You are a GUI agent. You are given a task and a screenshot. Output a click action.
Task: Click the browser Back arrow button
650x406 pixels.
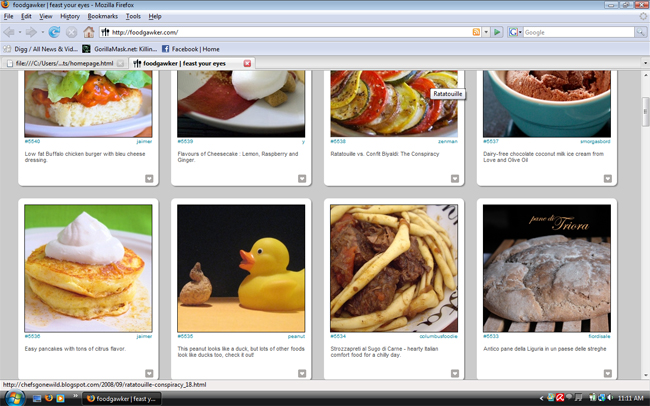[13, 32]
